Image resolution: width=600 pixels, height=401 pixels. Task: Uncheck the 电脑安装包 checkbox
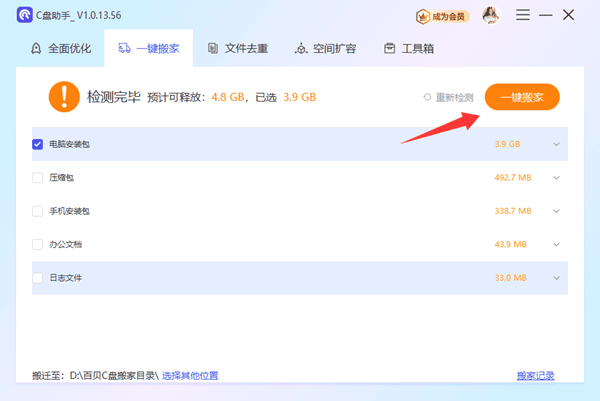pyautogui.click(x=38, y=144)
